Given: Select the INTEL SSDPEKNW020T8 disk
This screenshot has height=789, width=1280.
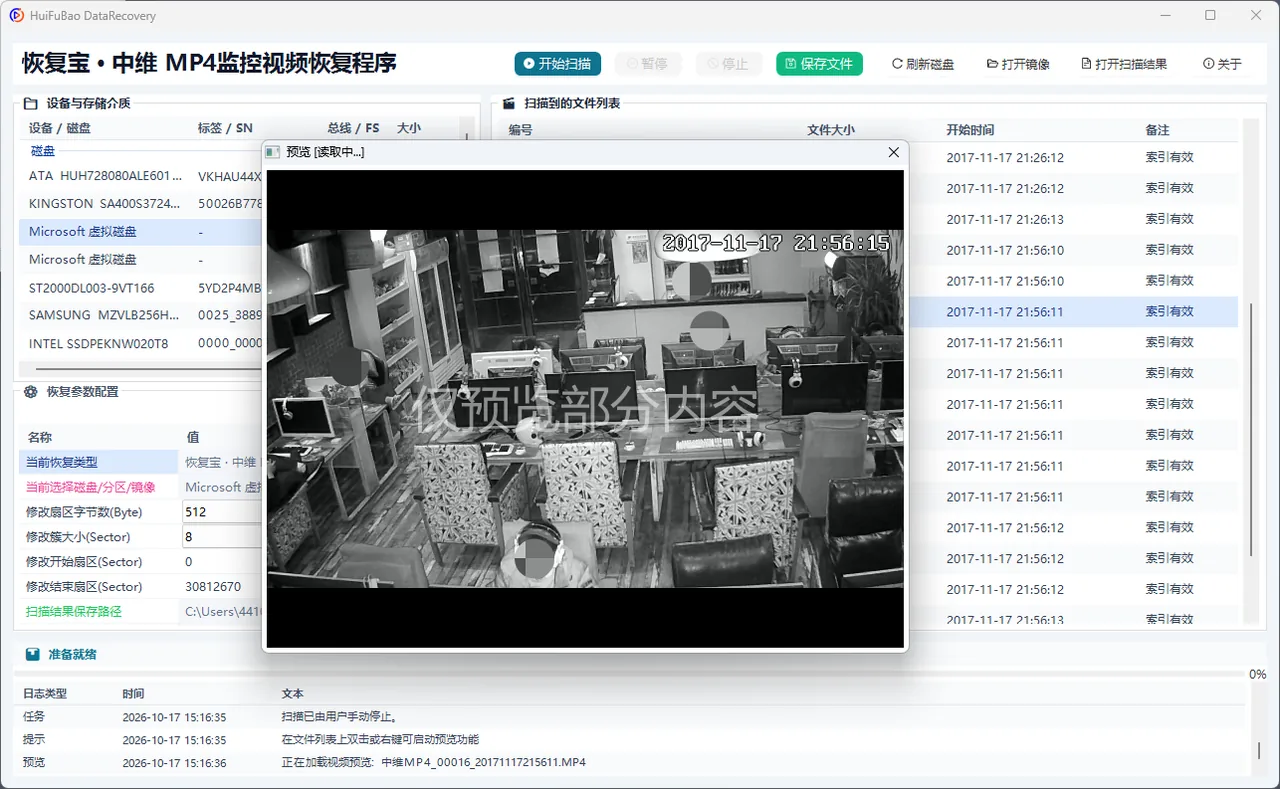Looking at the screenshot, I should 140,344.
